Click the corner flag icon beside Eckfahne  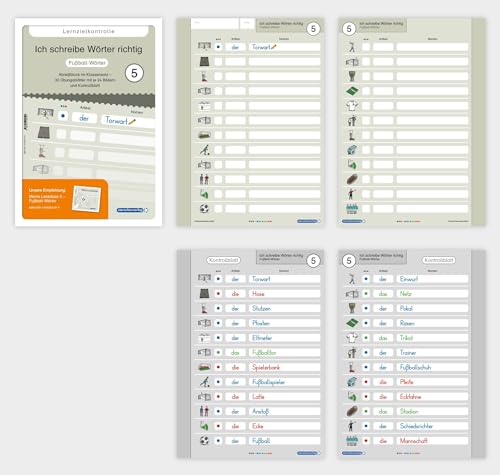pos(352,397)
